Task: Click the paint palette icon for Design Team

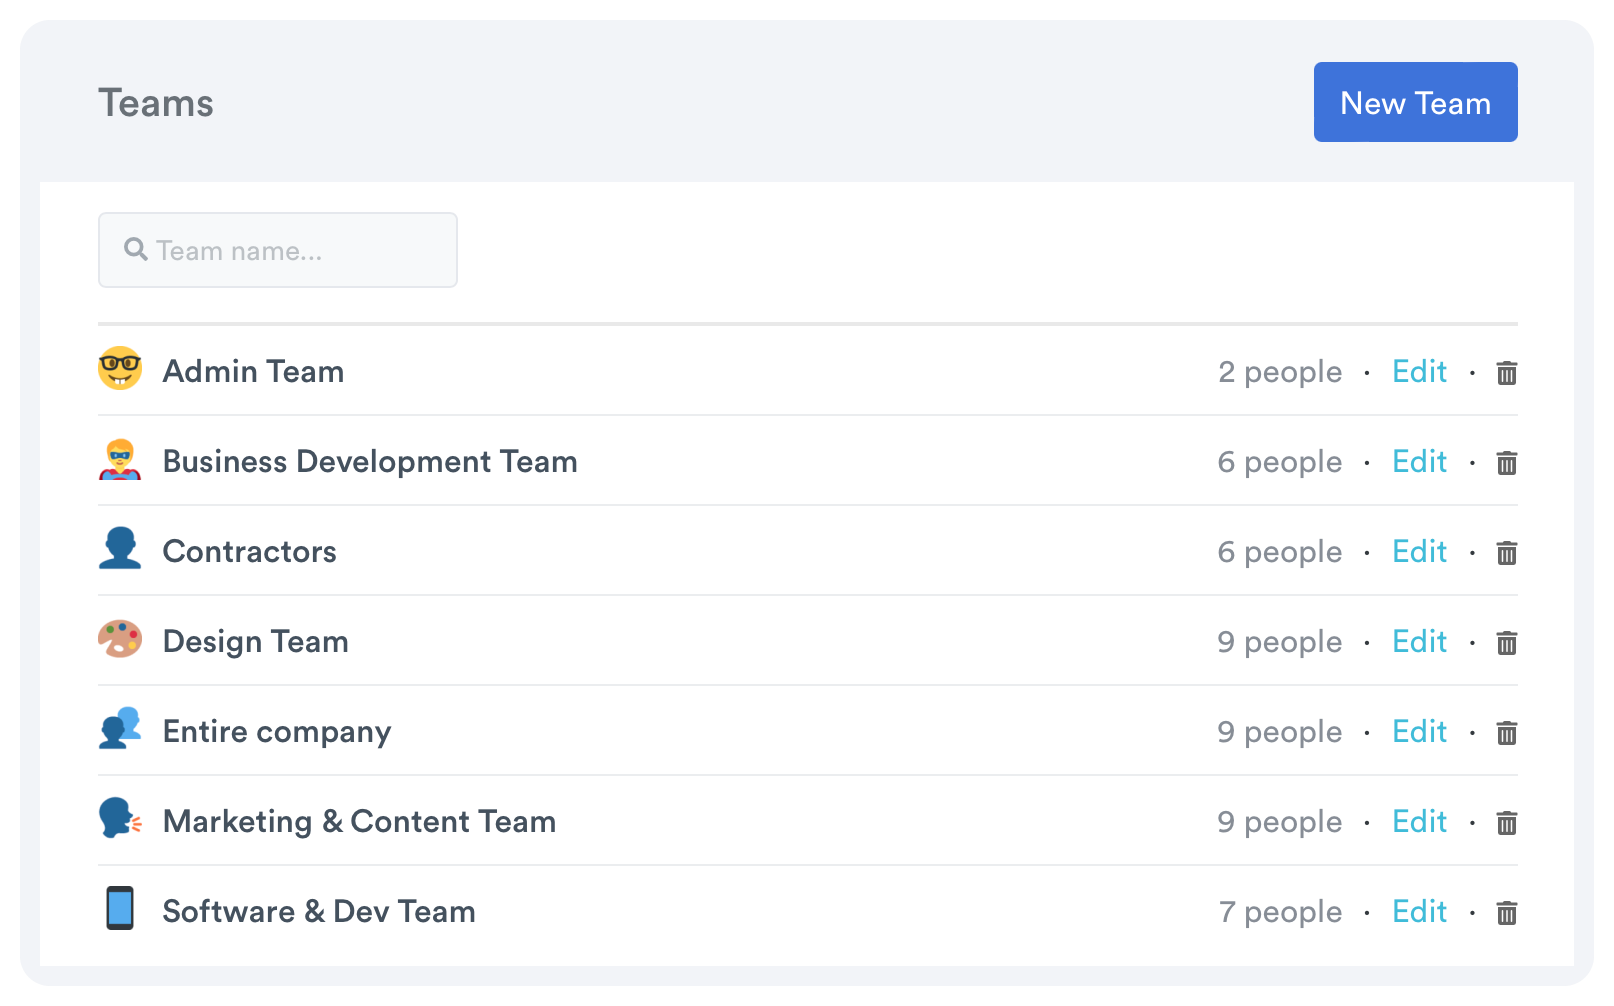Action: pos(120,639)
